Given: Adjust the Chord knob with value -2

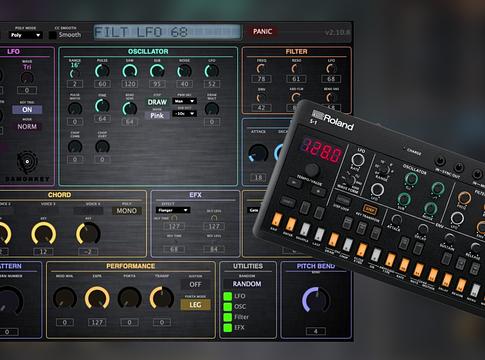Looking at the screenshot, I should tap(88, 233).
